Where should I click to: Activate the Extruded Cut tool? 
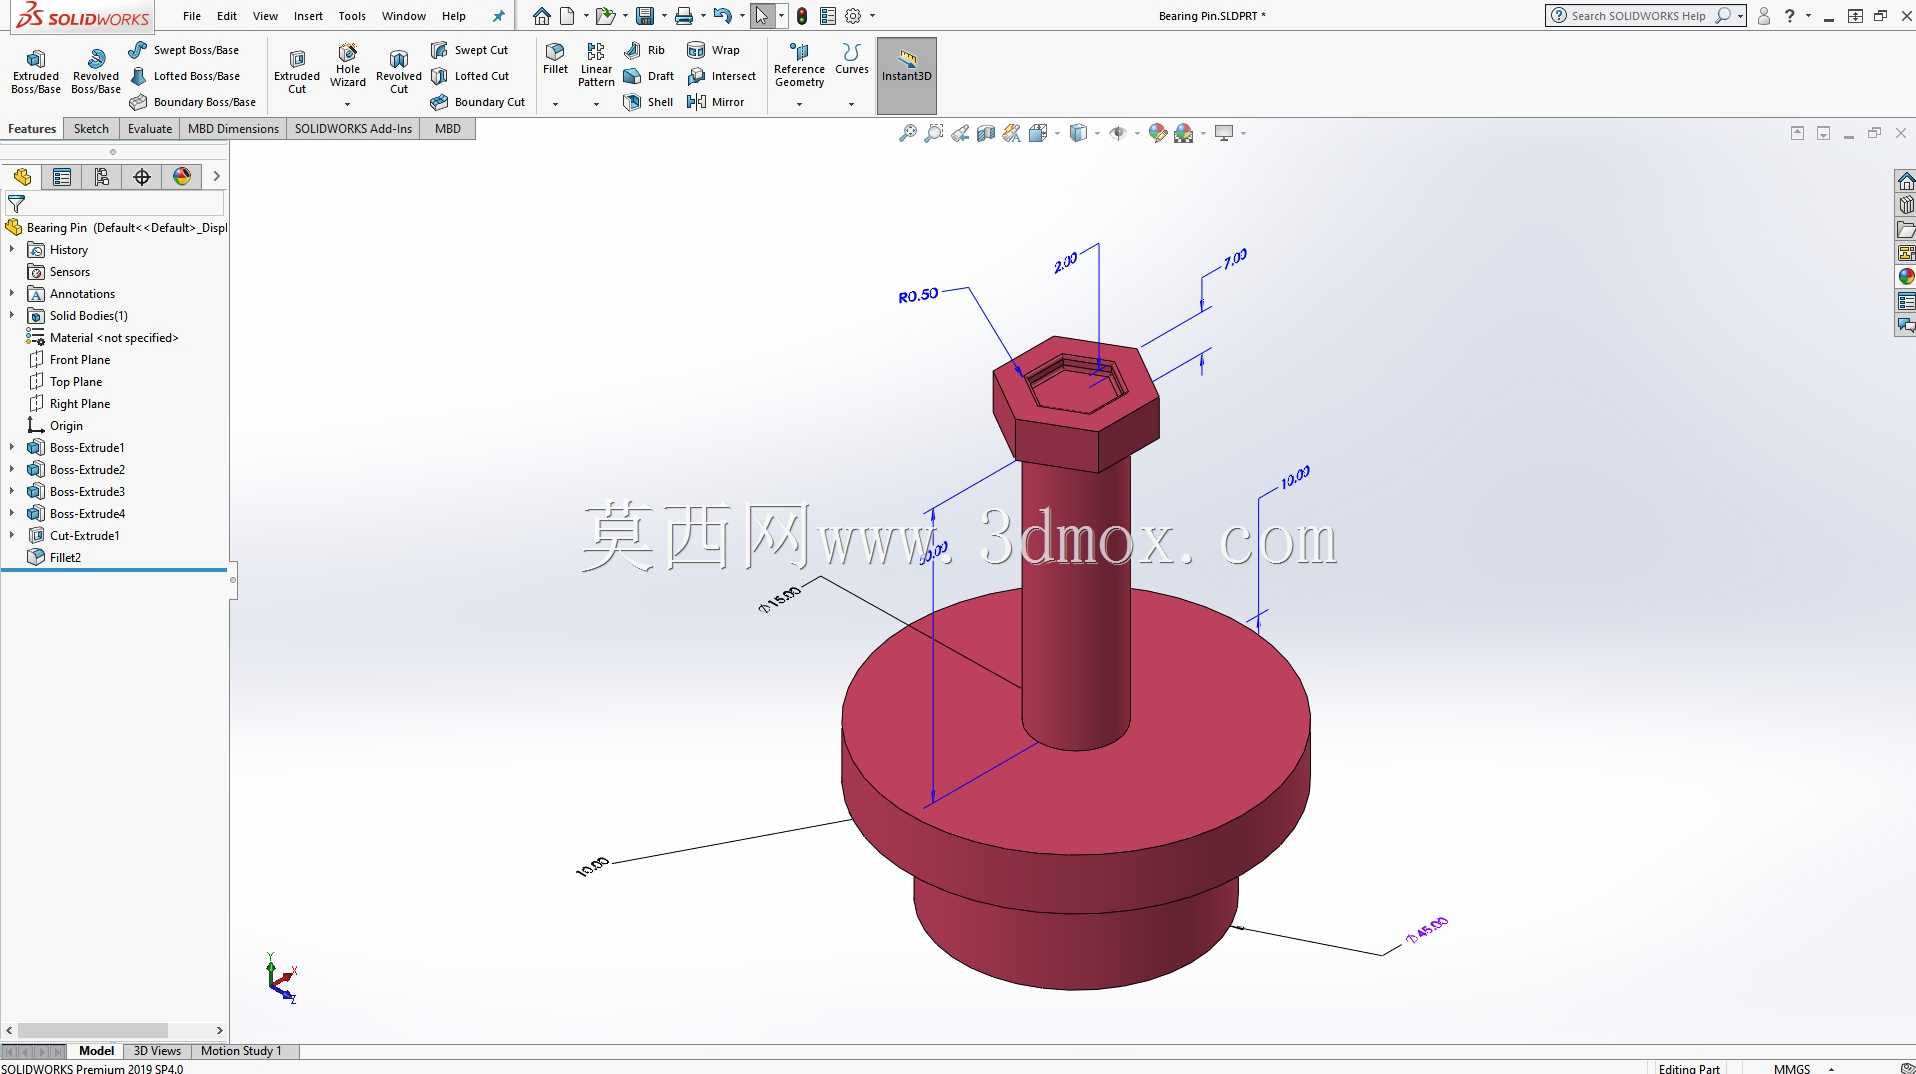[297, 71]
